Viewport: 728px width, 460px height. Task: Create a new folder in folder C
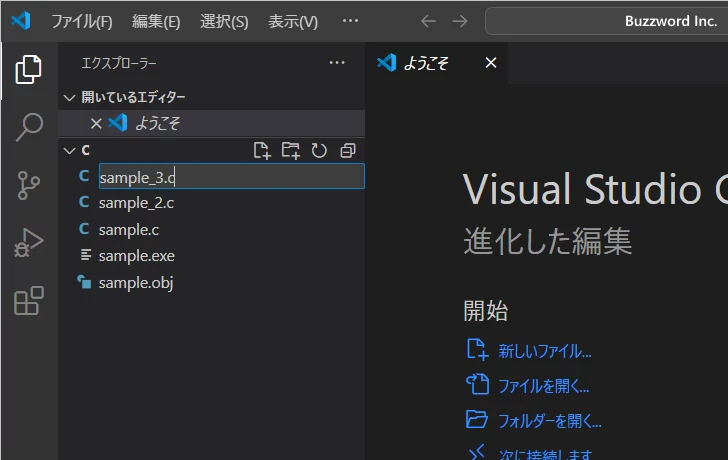(291, 150)
